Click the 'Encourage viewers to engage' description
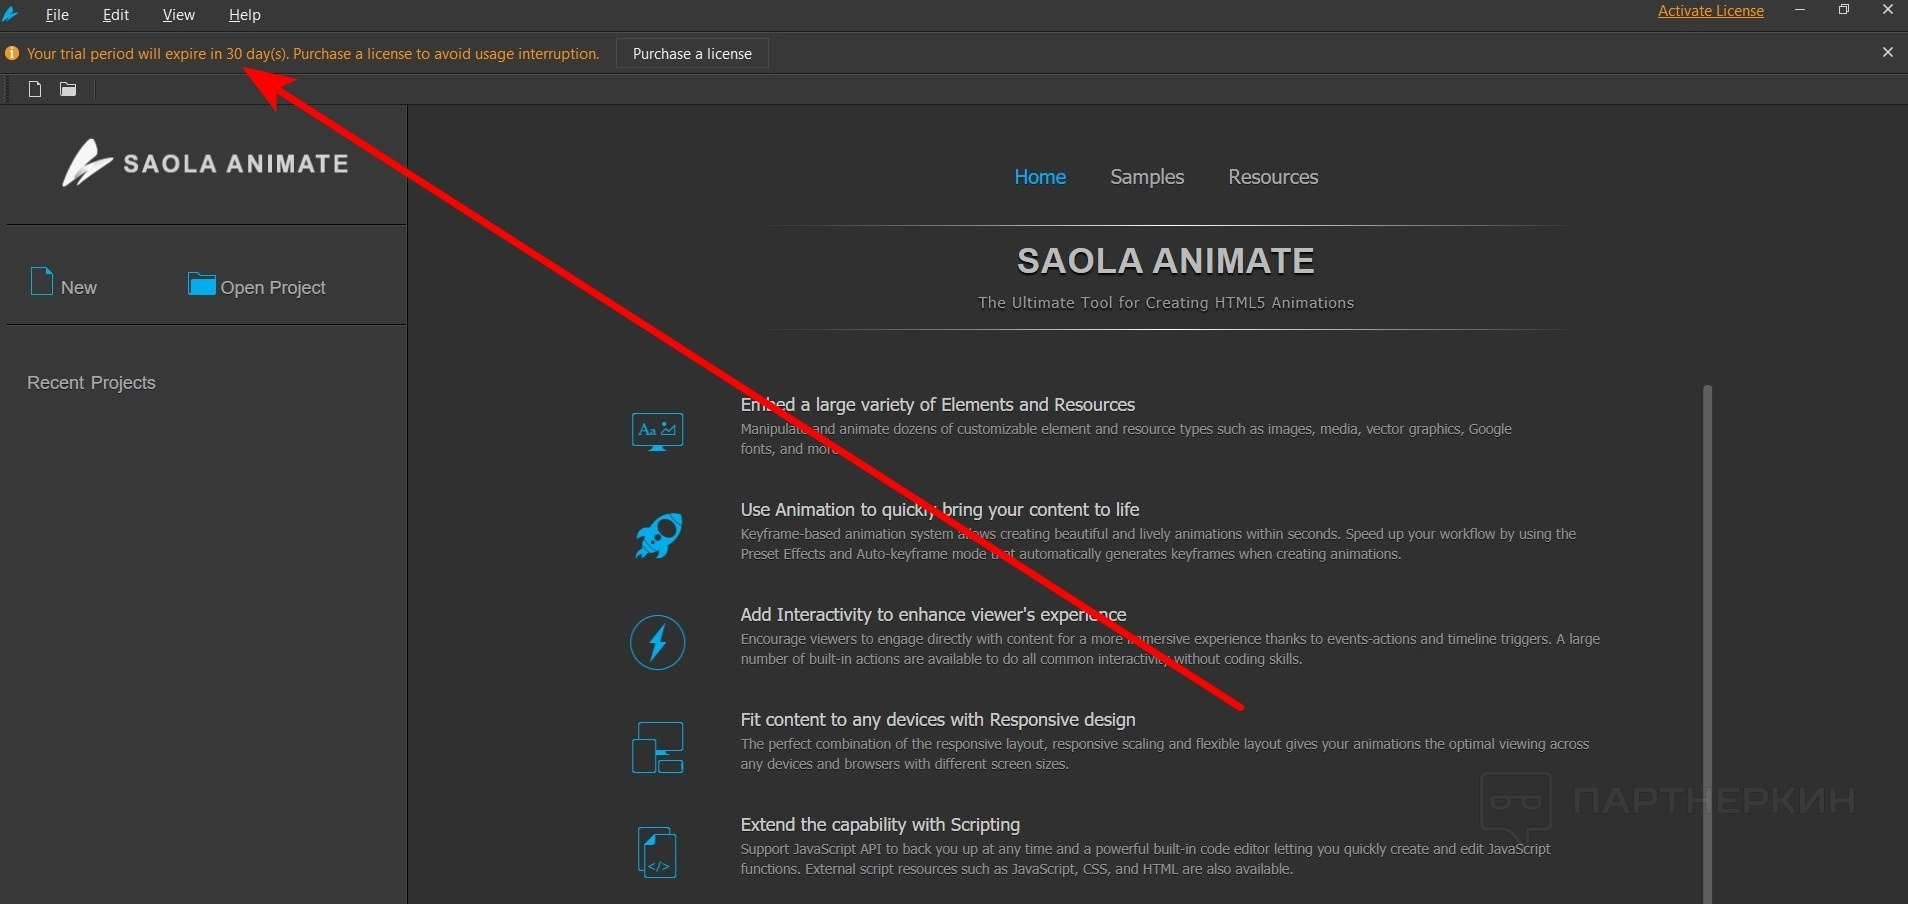The height and width of the screenshot is (904, 1908). click(x=1170, y=649)
